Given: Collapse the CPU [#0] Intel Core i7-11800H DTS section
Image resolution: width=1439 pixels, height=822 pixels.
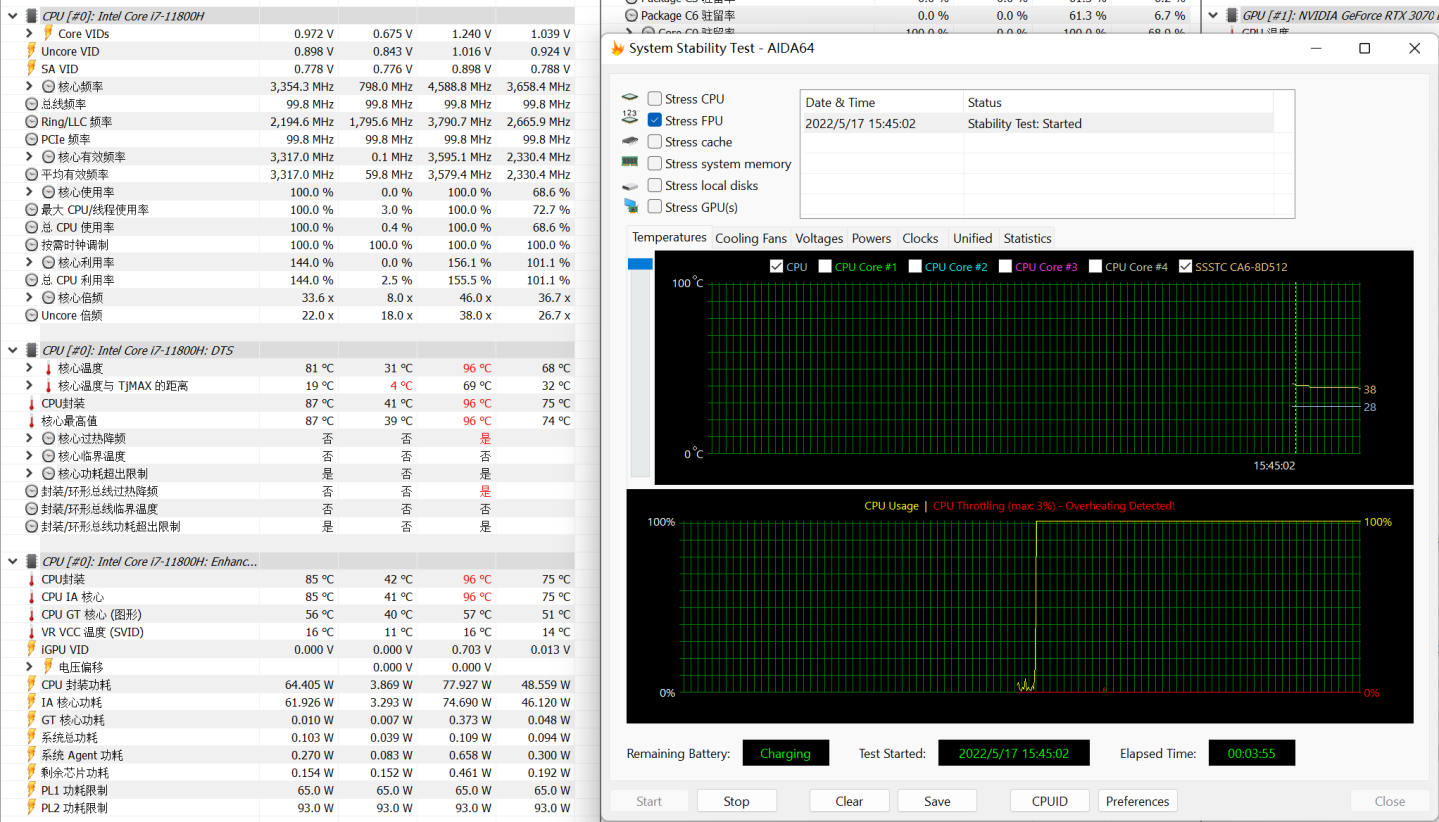Looking at the screenshot, I should (13, 350).
